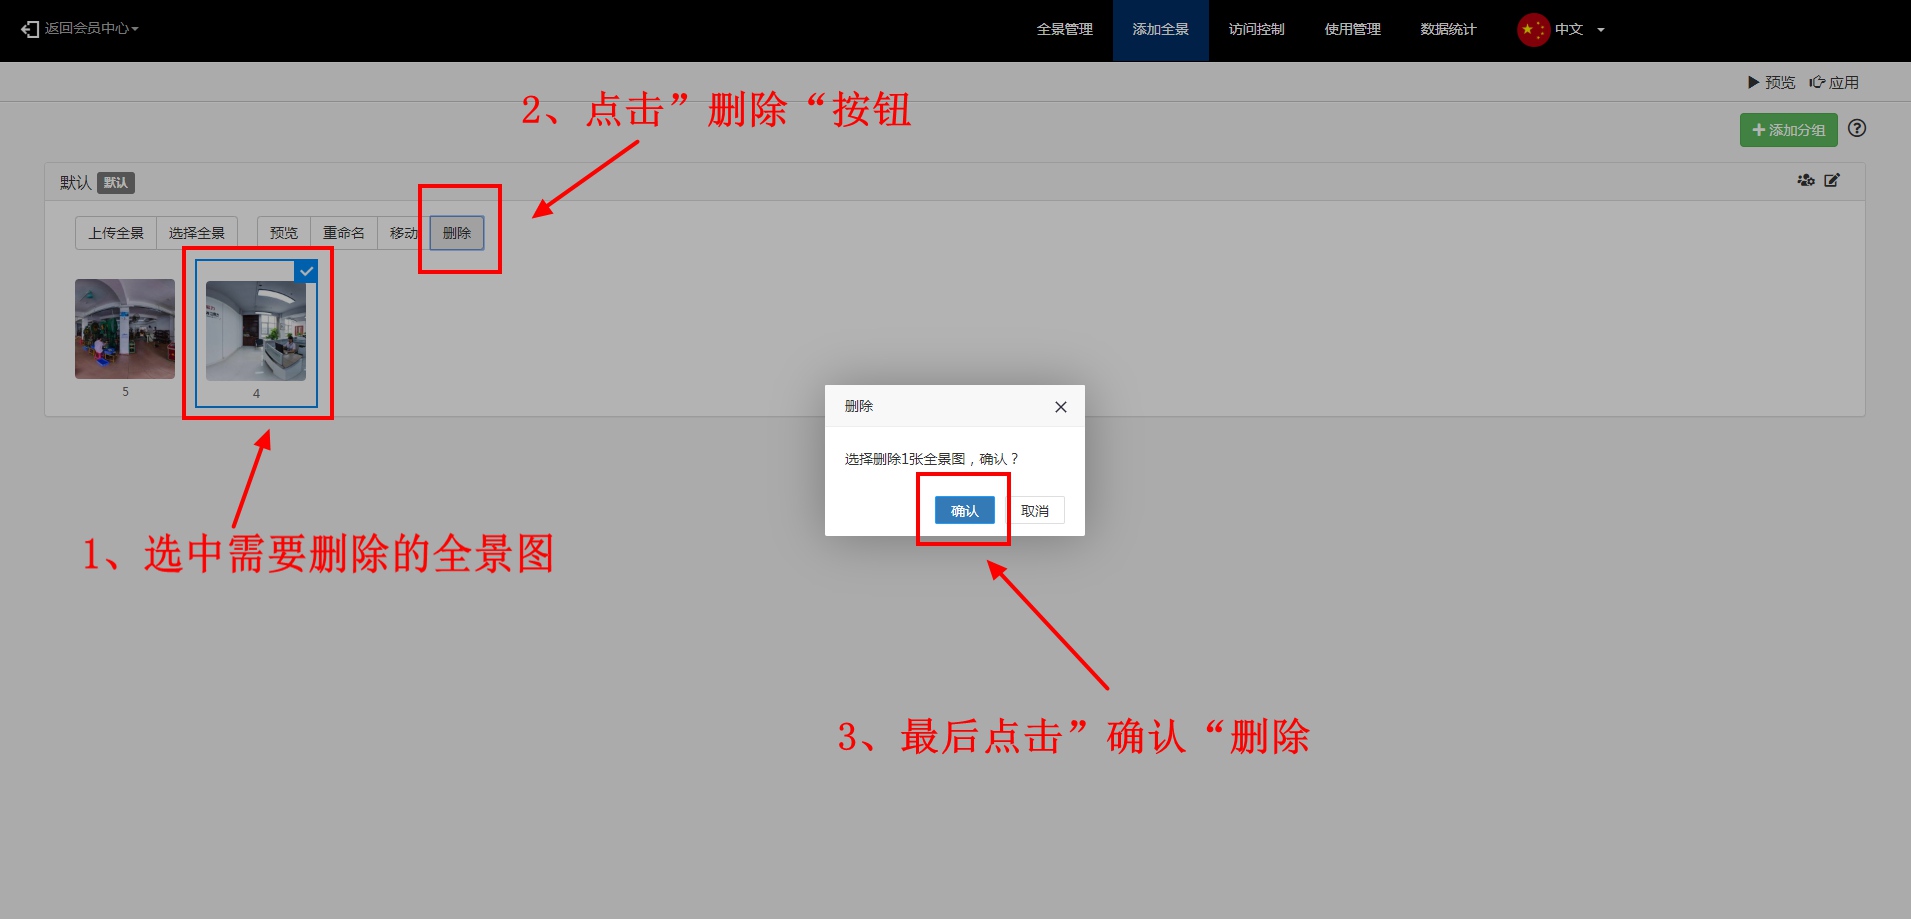Click the 预览 play icon at top right
1911x919 pixels.
1753,82
